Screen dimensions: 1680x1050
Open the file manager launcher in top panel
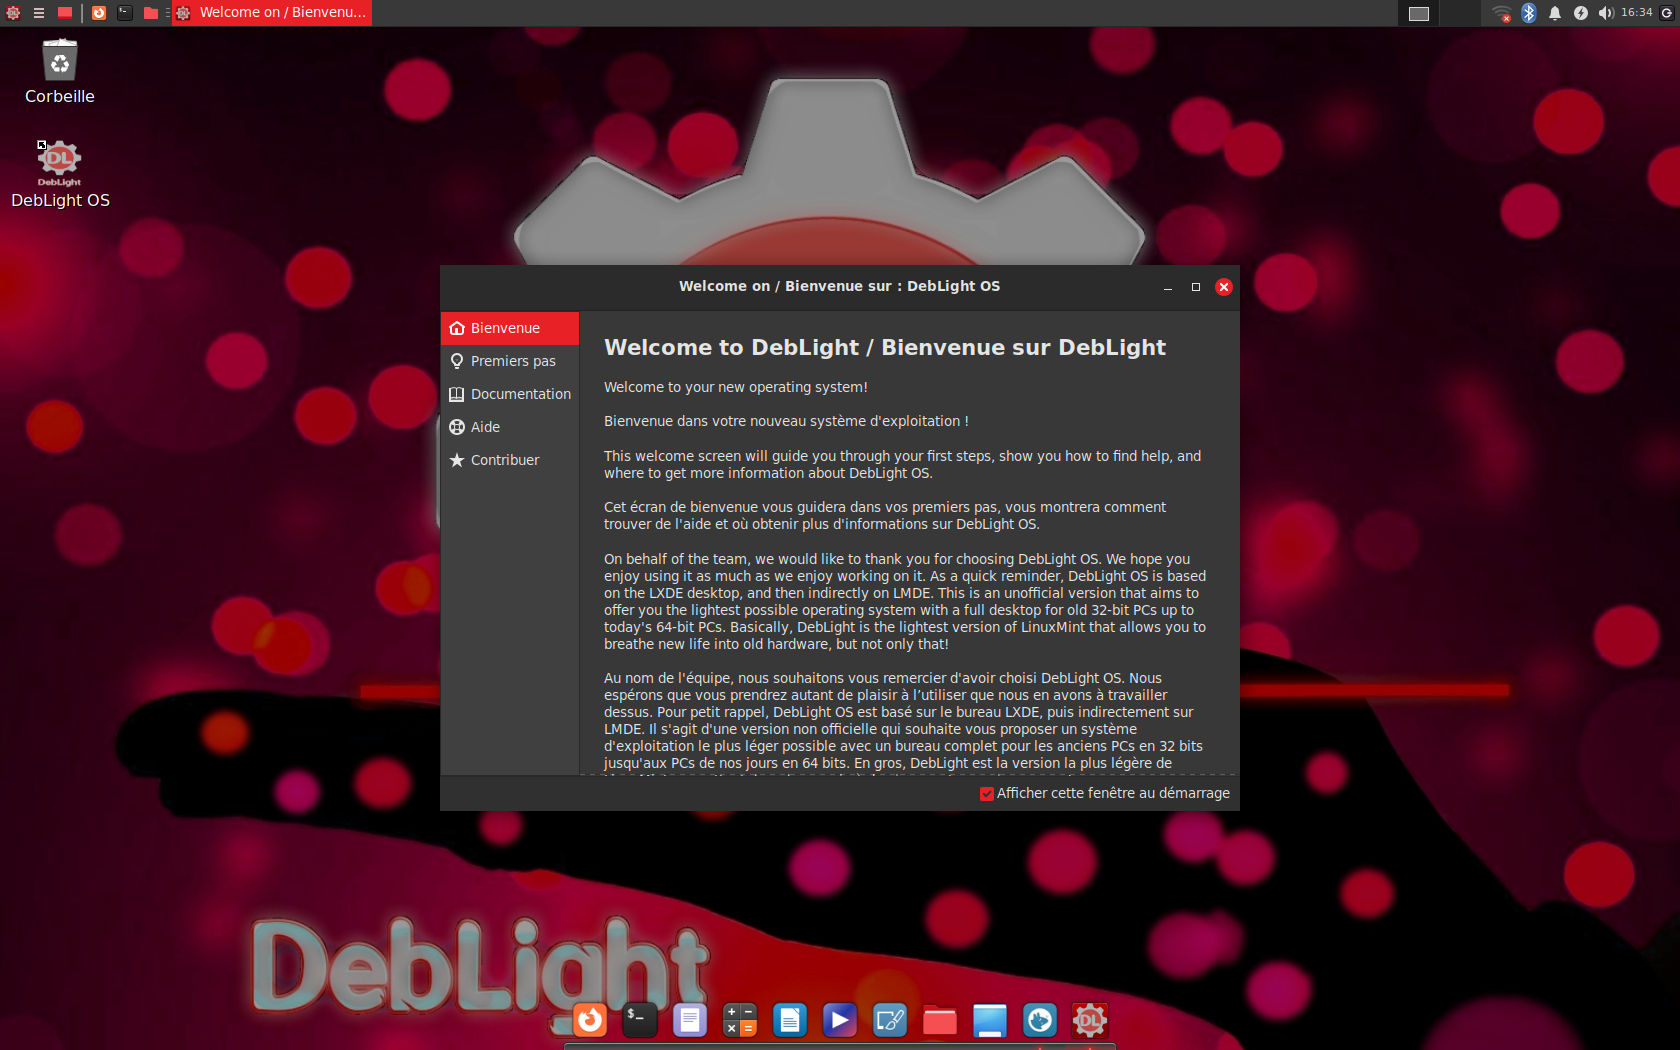coord(151,13)
